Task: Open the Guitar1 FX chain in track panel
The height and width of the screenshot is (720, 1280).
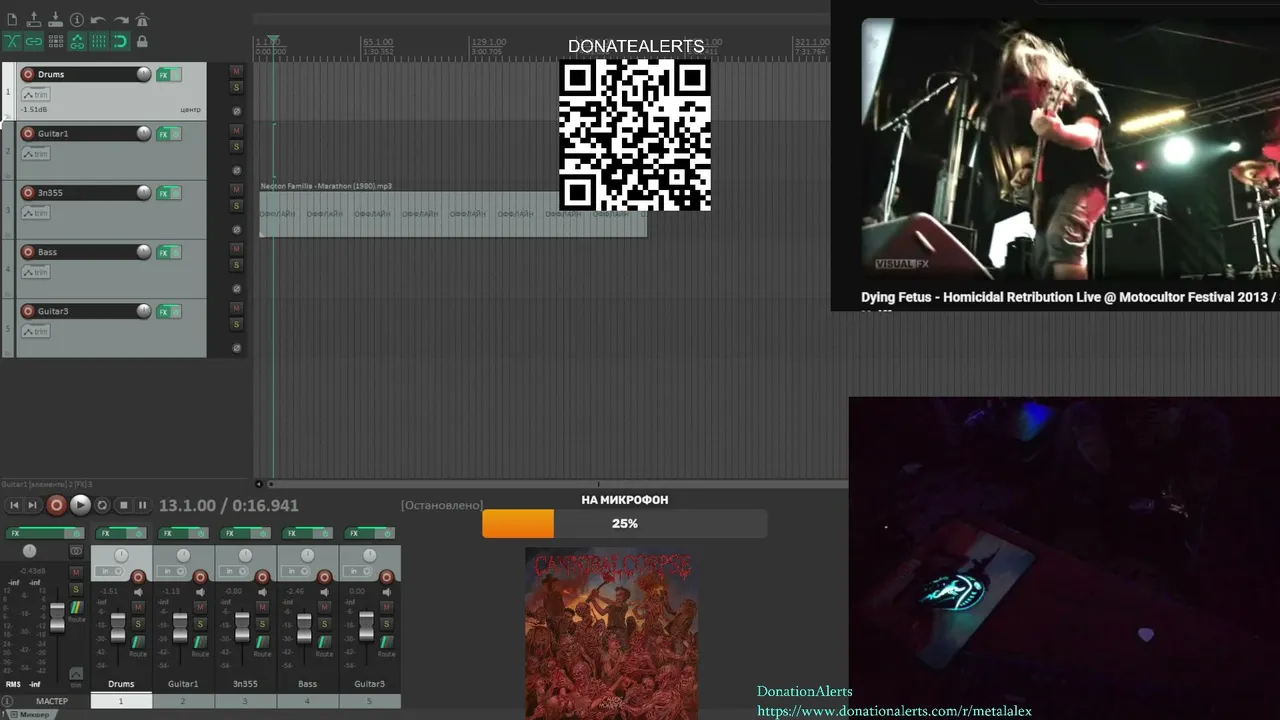Action: tap(163, 134)
